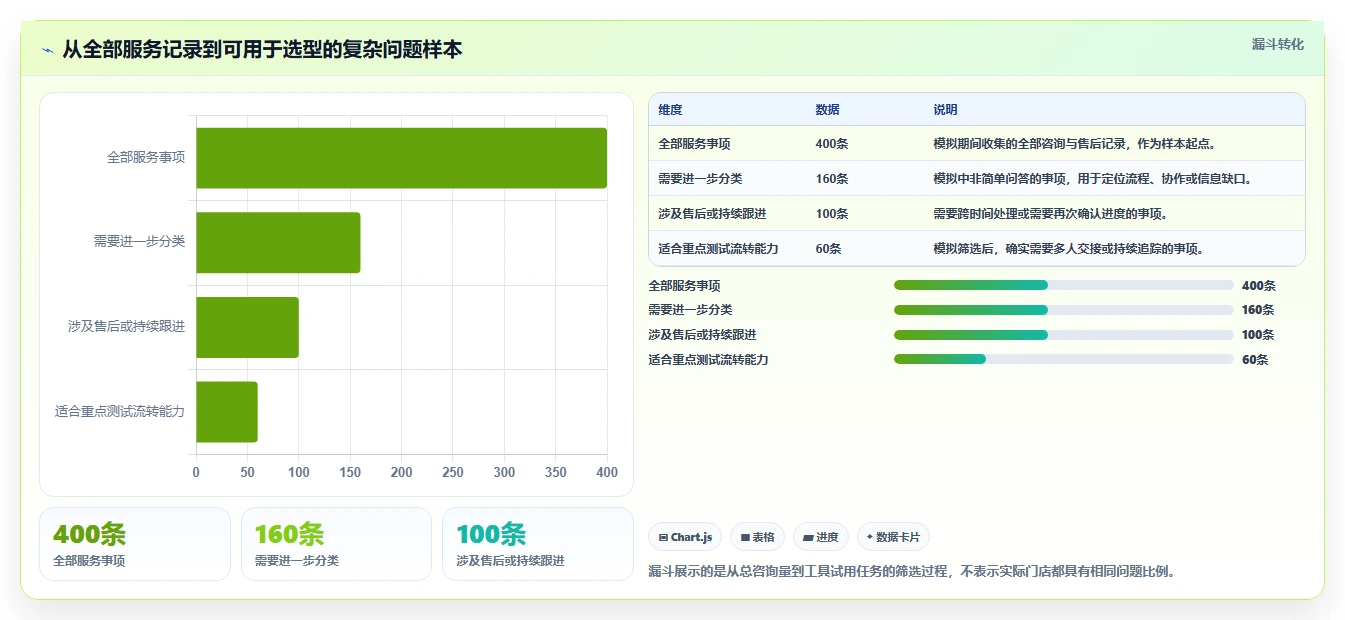Click table cell 400条
The width and height of the screenshot is (1345, 620).
coord(832,144)
